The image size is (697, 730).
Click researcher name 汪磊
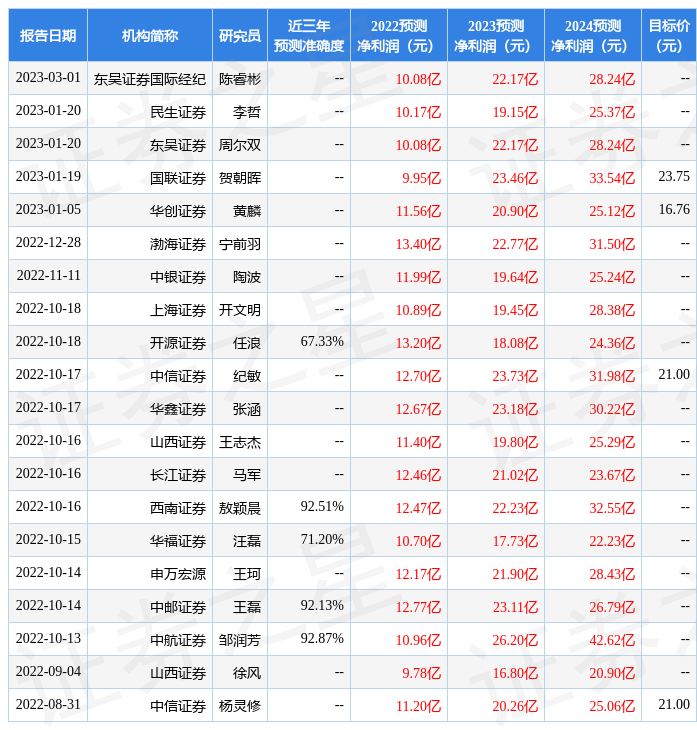[247, 542]
